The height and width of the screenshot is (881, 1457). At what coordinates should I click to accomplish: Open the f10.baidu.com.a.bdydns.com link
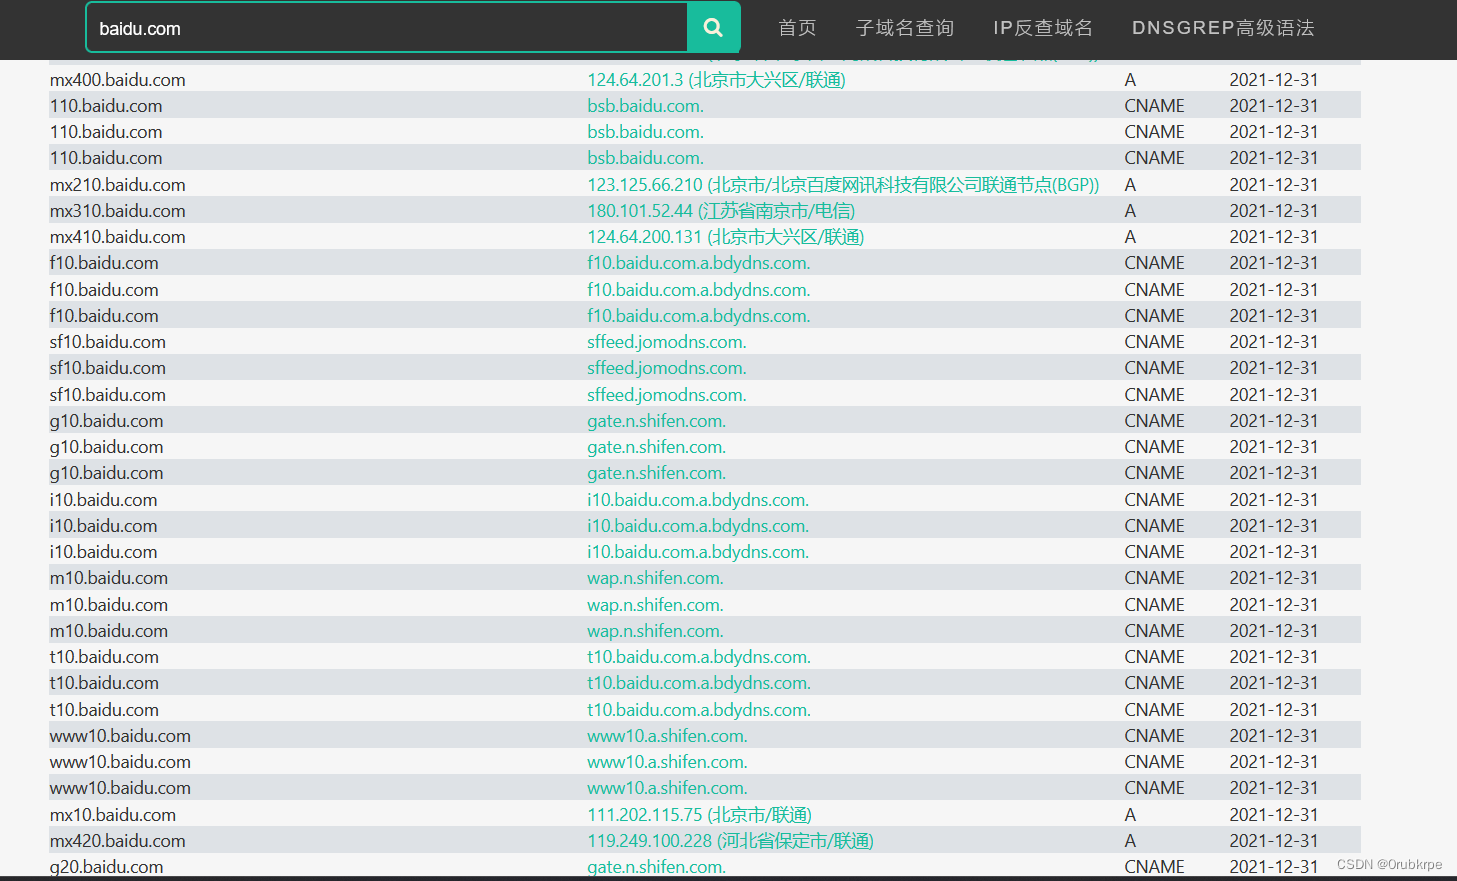(x=698, y=262)
